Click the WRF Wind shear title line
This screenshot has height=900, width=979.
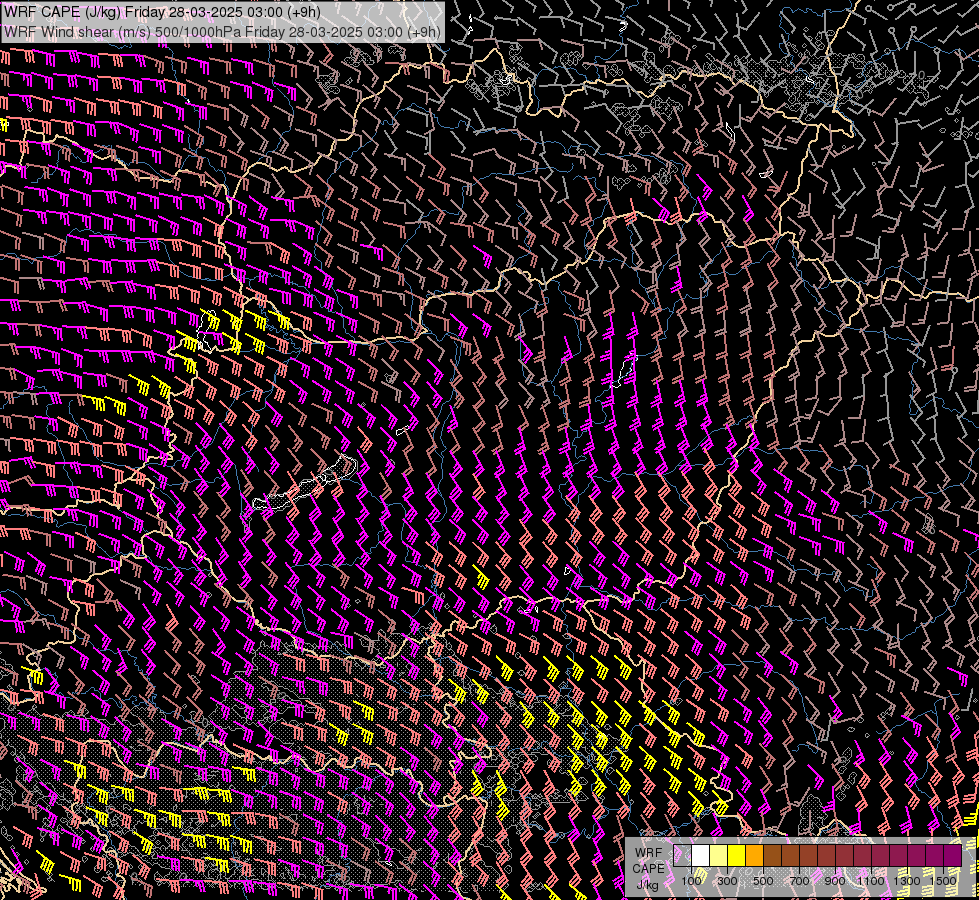click(222, 32)
